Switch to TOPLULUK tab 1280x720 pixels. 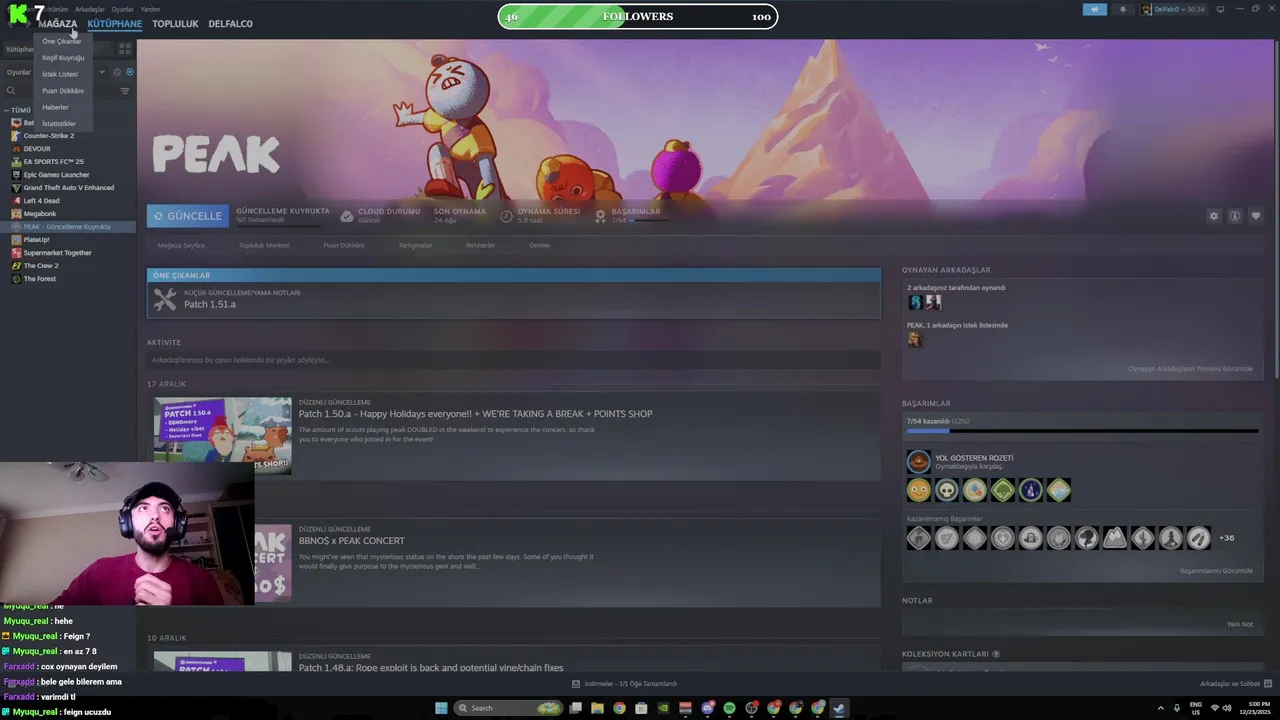click(x=175, y=23)
